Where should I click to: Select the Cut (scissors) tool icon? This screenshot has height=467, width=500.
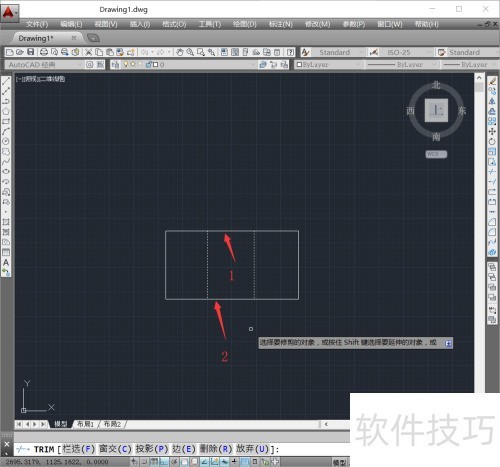(x=88, y=52)
